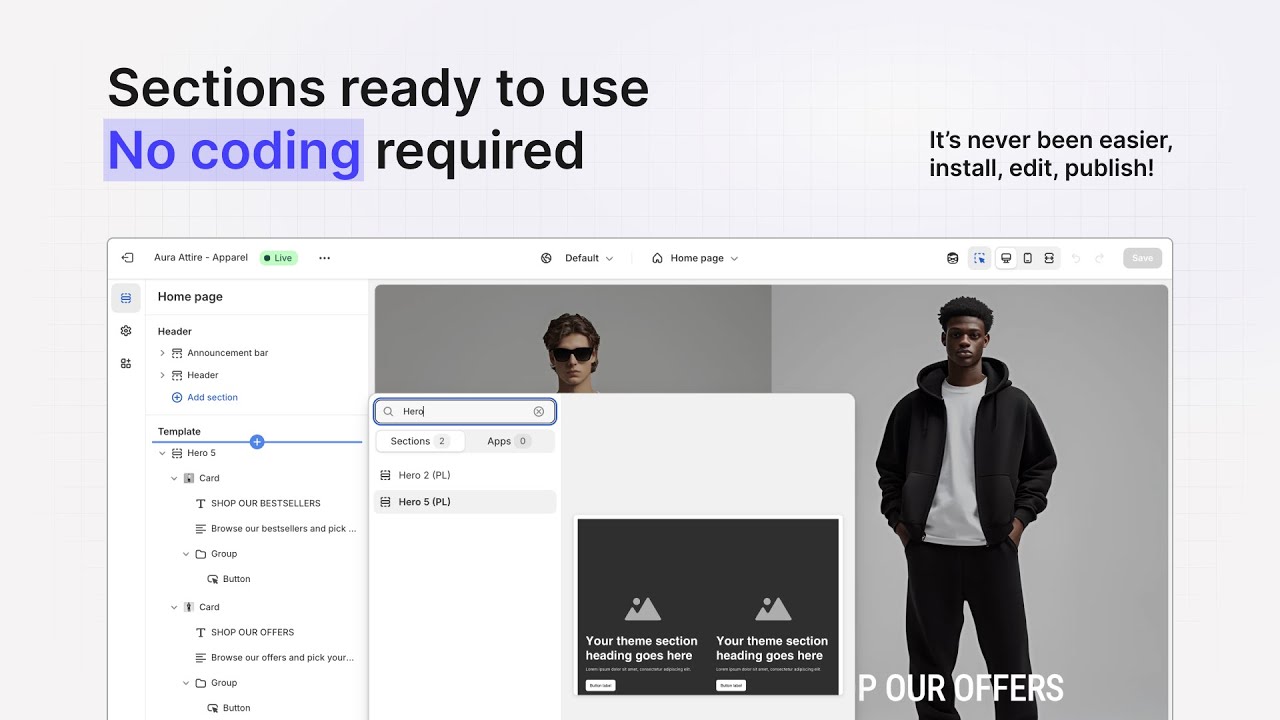This screenshot has width=1280, height=720.
Task: Choose Hero 2 (PL) from results
Action: (x=465, y=475)
